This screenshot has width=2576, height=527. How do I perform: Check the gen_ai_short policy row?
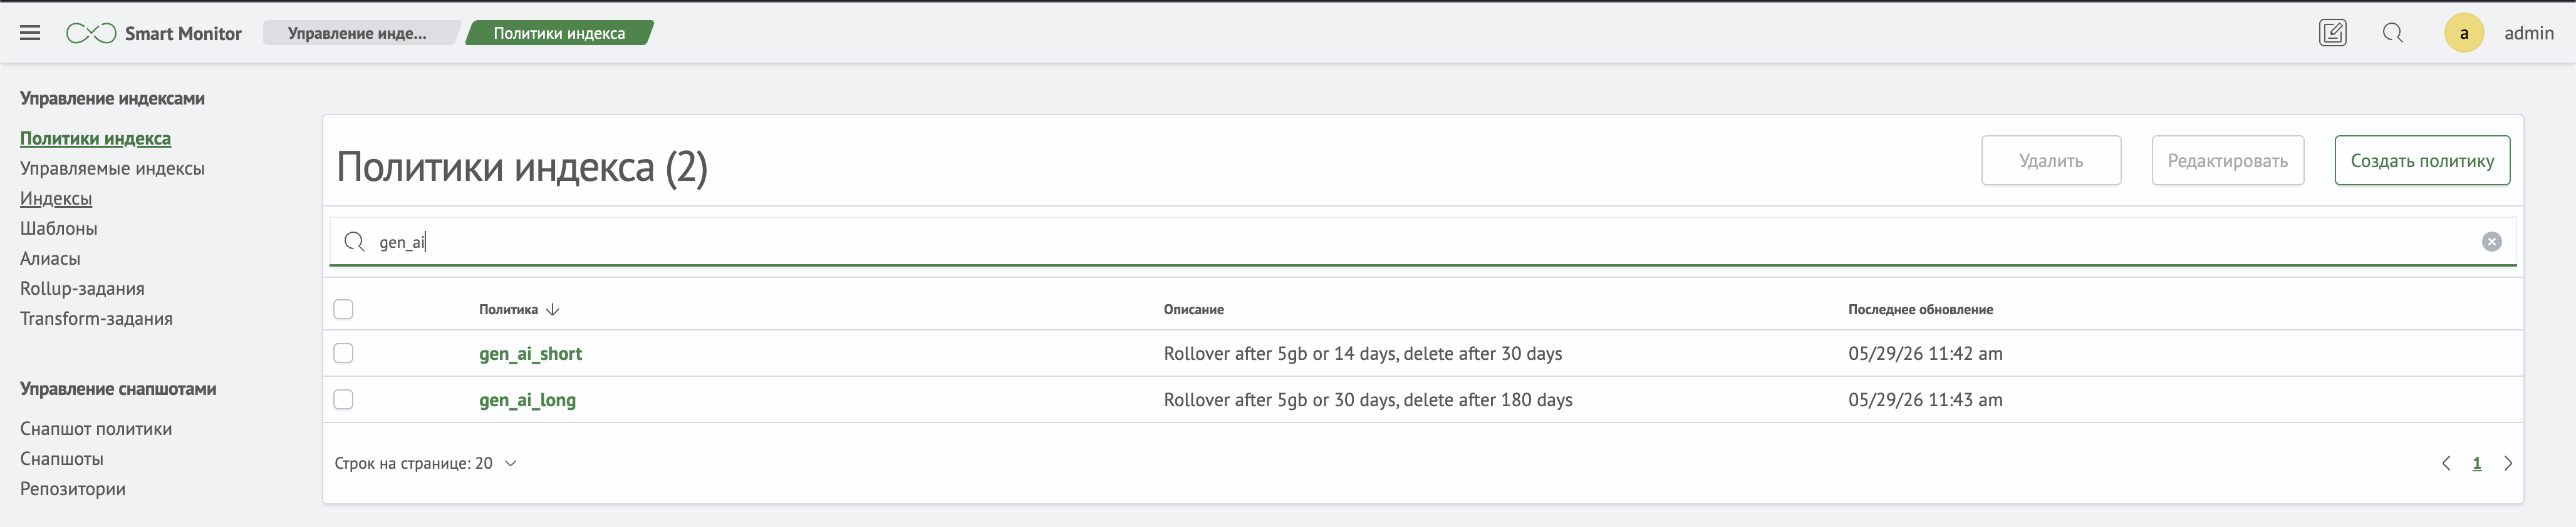(343, 353)
